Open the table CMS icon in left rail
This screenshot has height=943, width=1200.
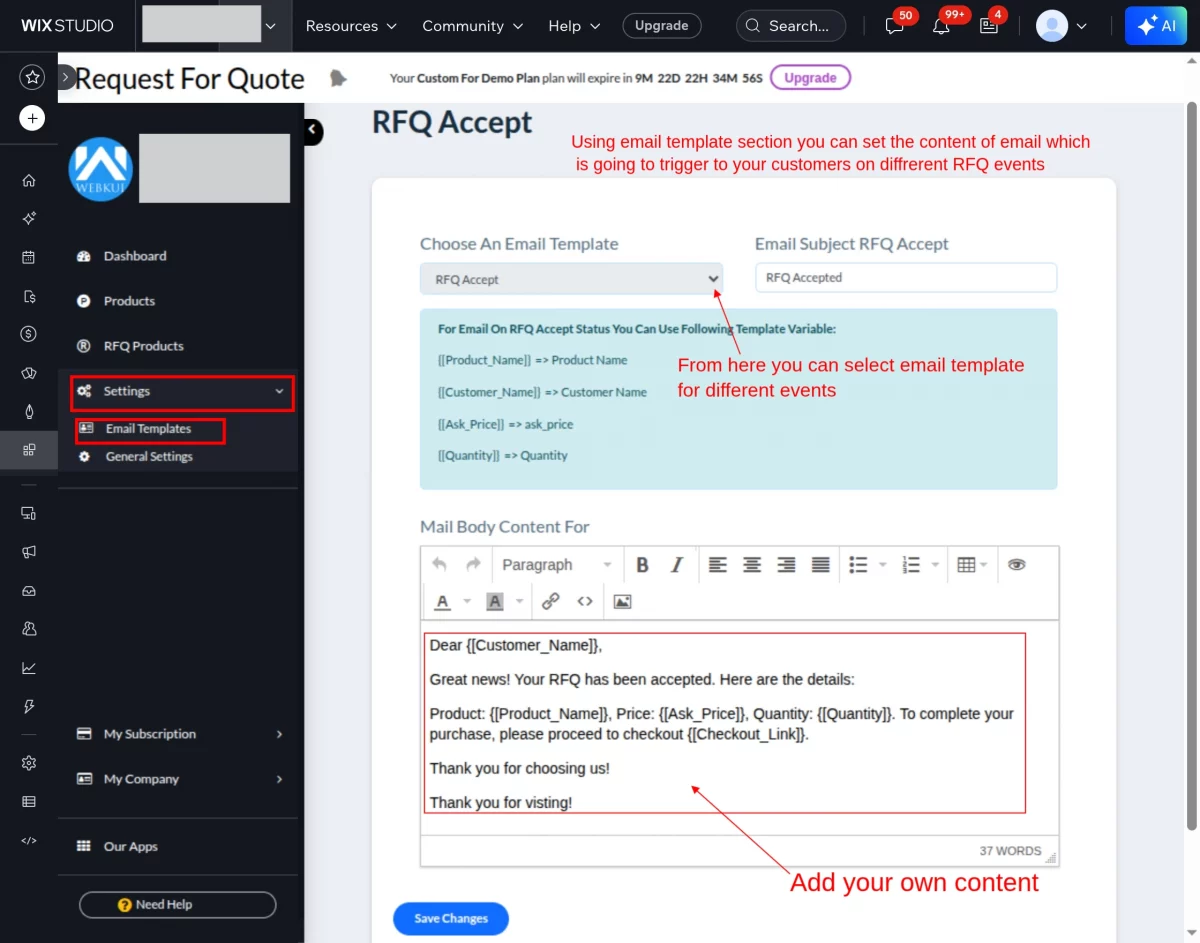coord(29,801)
